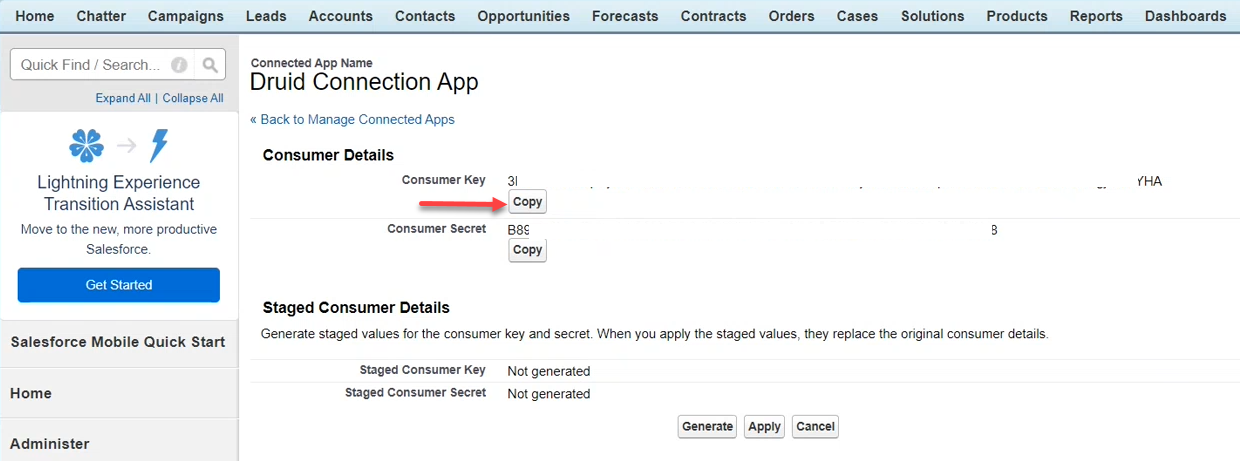This screenshot has height=461, width=1240.
Task: Copy the Consumer Secret
Action: pos(527,250)
